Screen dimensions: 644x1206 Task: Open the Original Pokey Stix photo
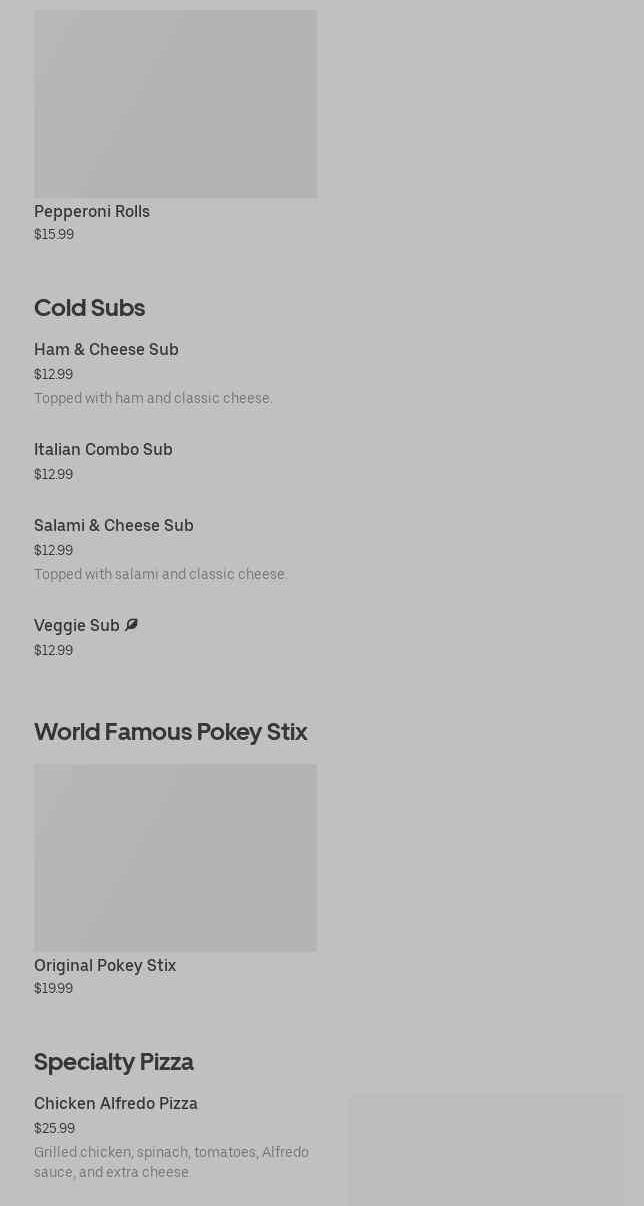(175, 858)
